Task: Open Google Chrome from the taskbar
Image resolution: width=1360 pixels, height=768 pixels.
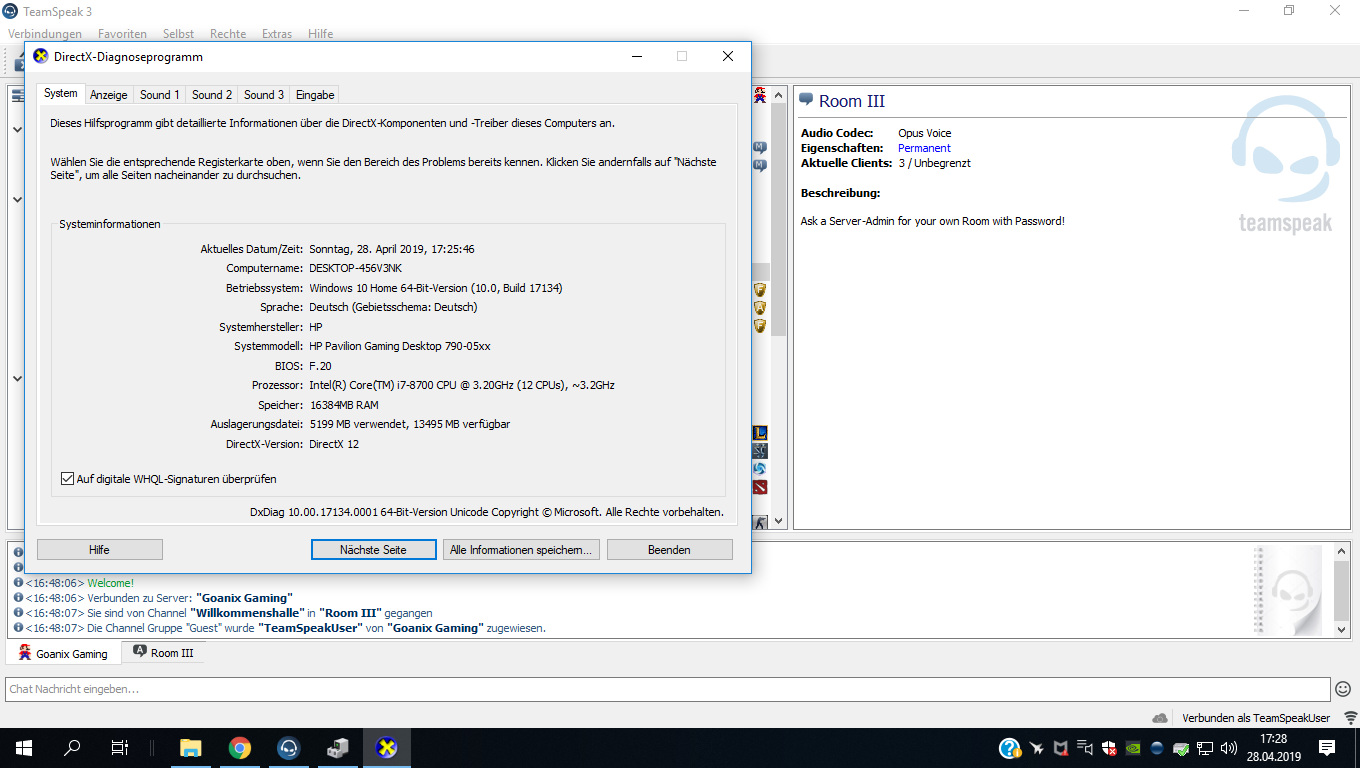Action: click(239, 747)
